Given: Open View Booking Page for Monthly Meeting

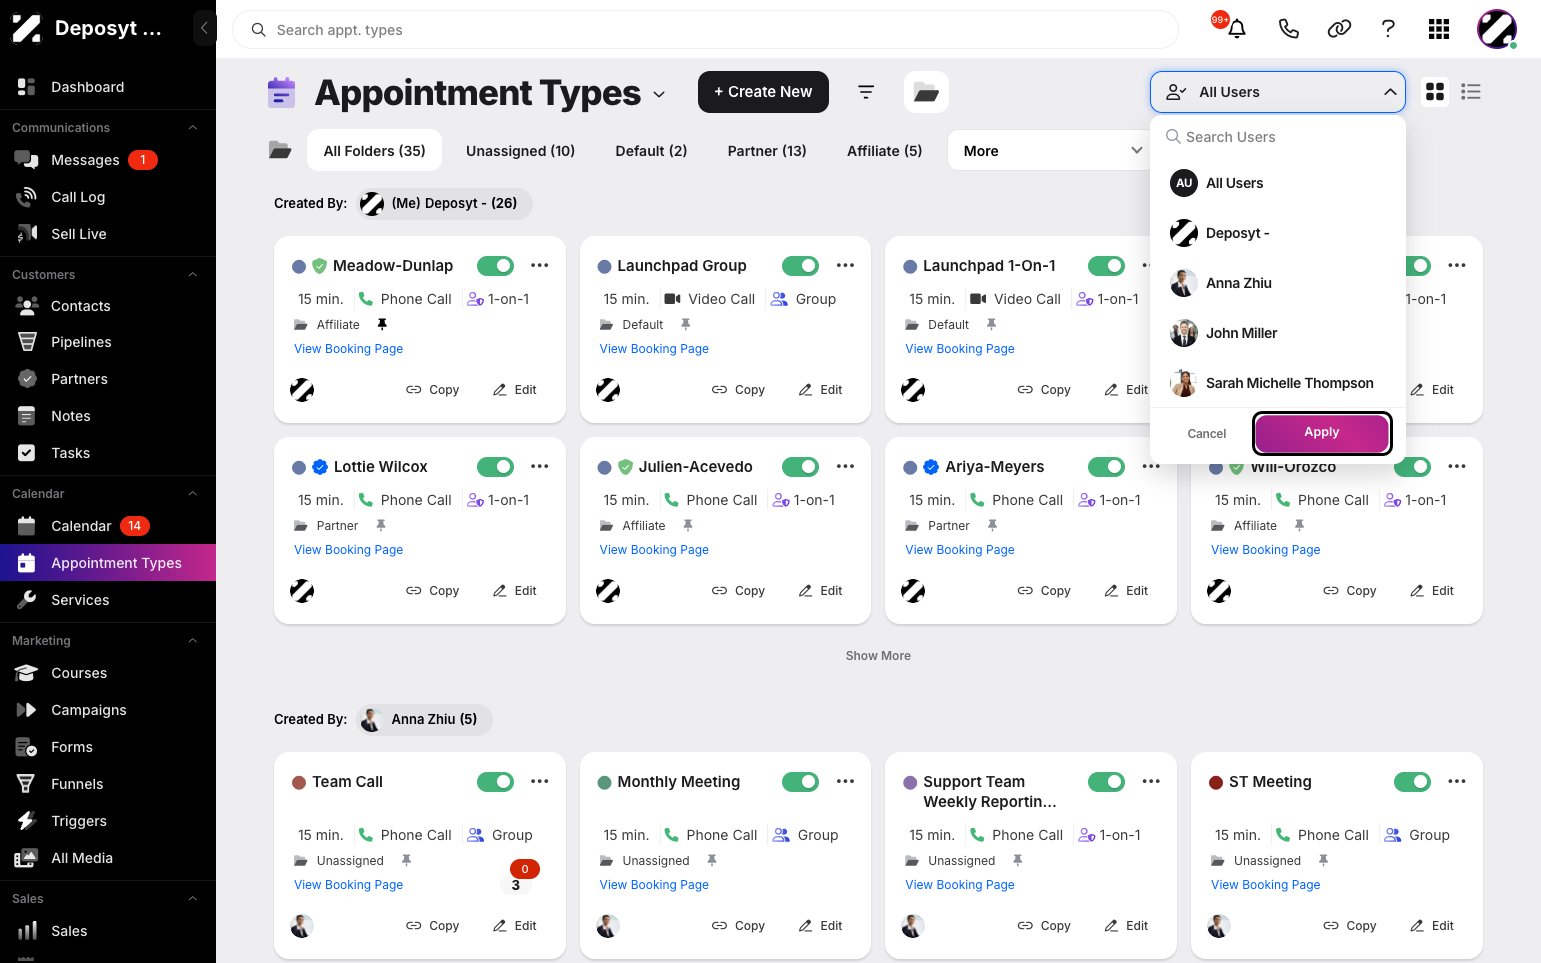Looking at the screenshot, I should tap(654, 885).
